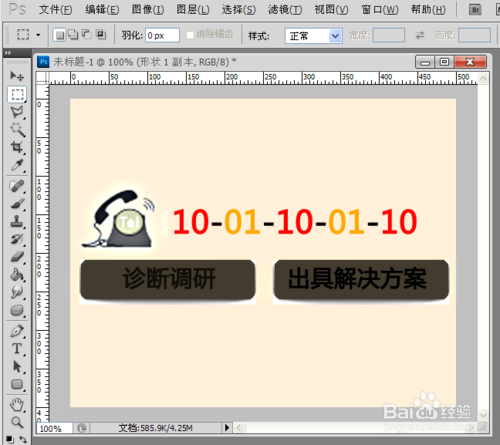This screenshot has height=445, width=500.
Task: Open the 滤镜(T) menu
Action: click(285, 10)
